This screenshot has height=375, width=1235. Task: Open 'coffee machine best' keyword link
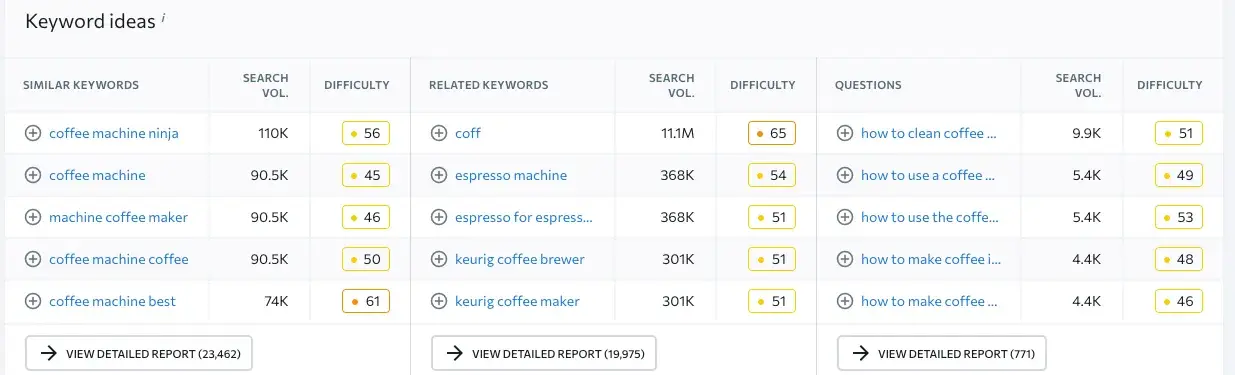pyautogui.click(x=113, y=301)
